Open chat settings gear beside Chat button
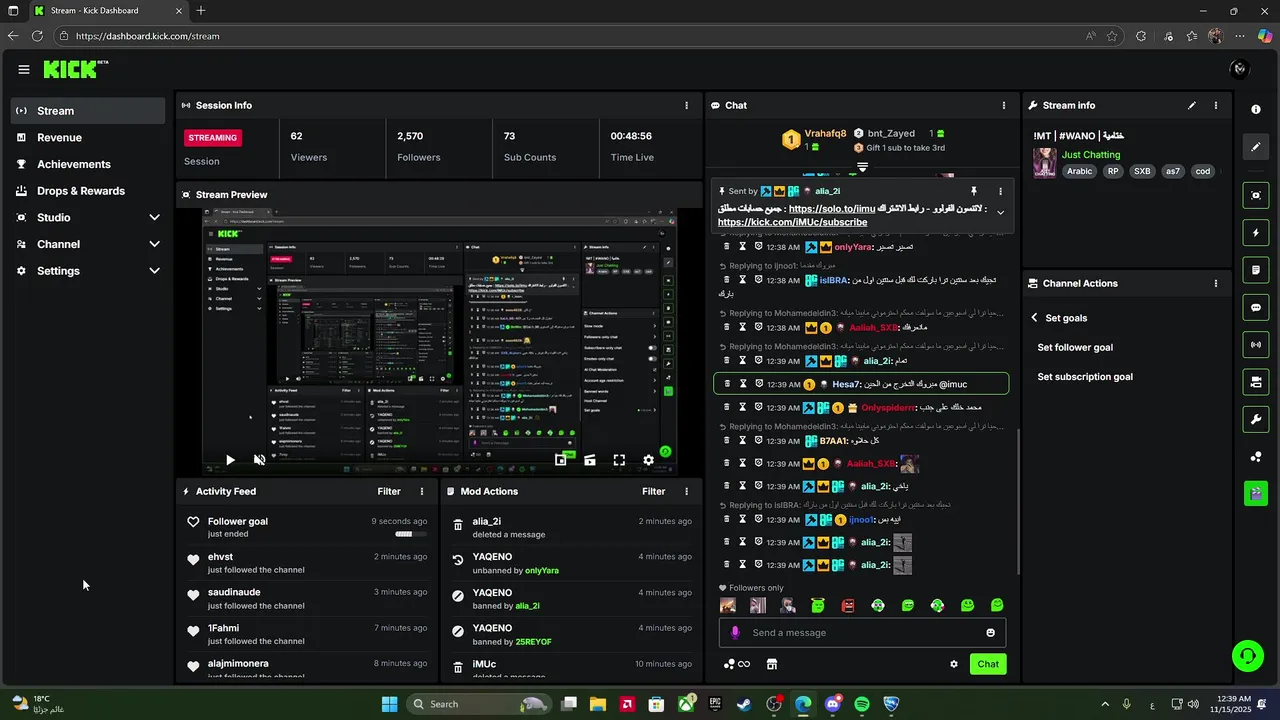The width and height of the screenshot is (1280, 720). [x=954, y=664]
